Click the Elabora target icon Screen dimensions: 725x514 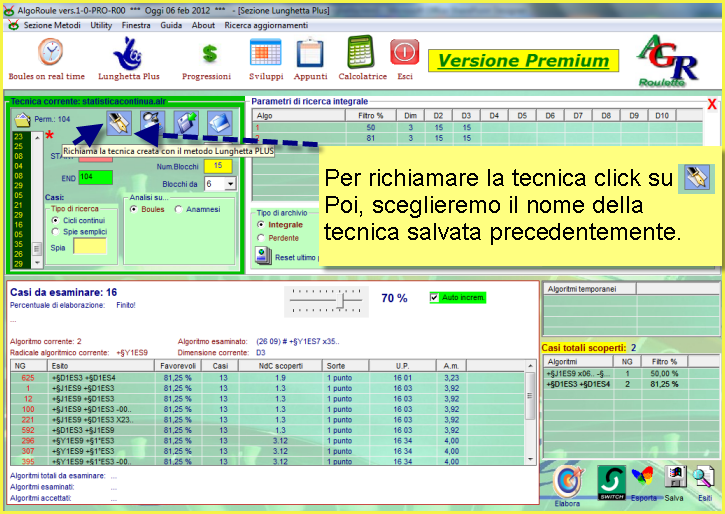point(567,481)
